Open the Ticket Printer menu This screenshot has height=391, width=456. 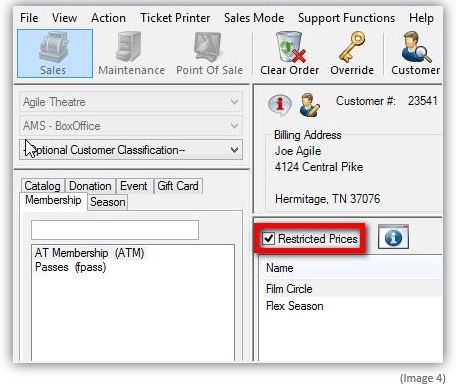pyautogui.click(x=175, y=18)
